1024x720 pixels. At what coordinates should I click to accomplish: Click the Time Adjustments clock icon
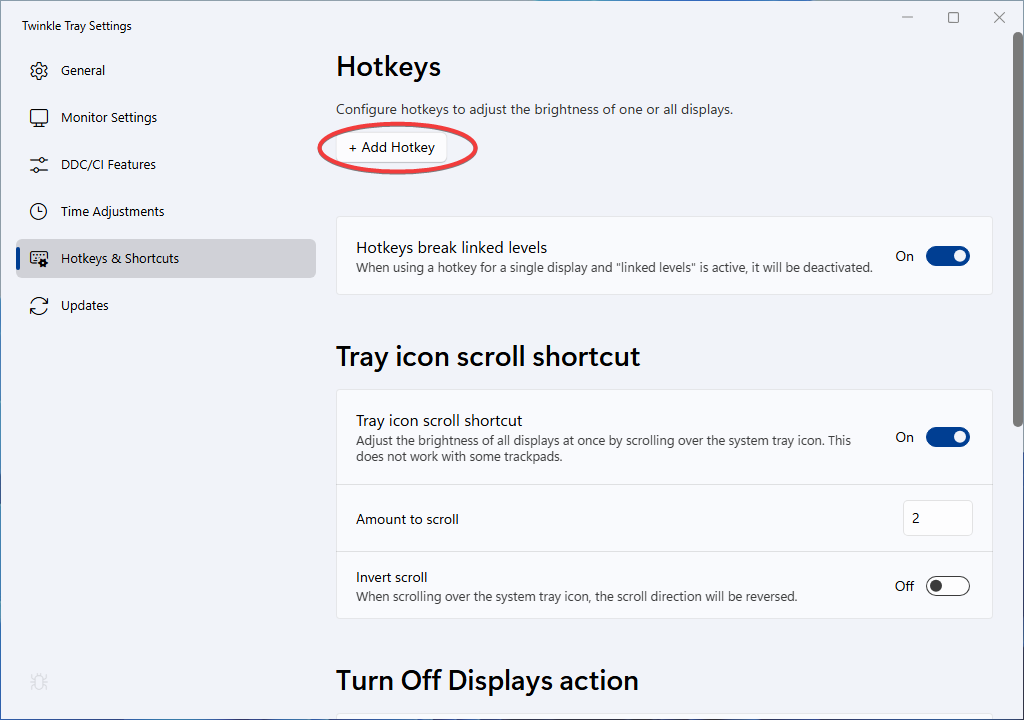(x=39, y=212)
